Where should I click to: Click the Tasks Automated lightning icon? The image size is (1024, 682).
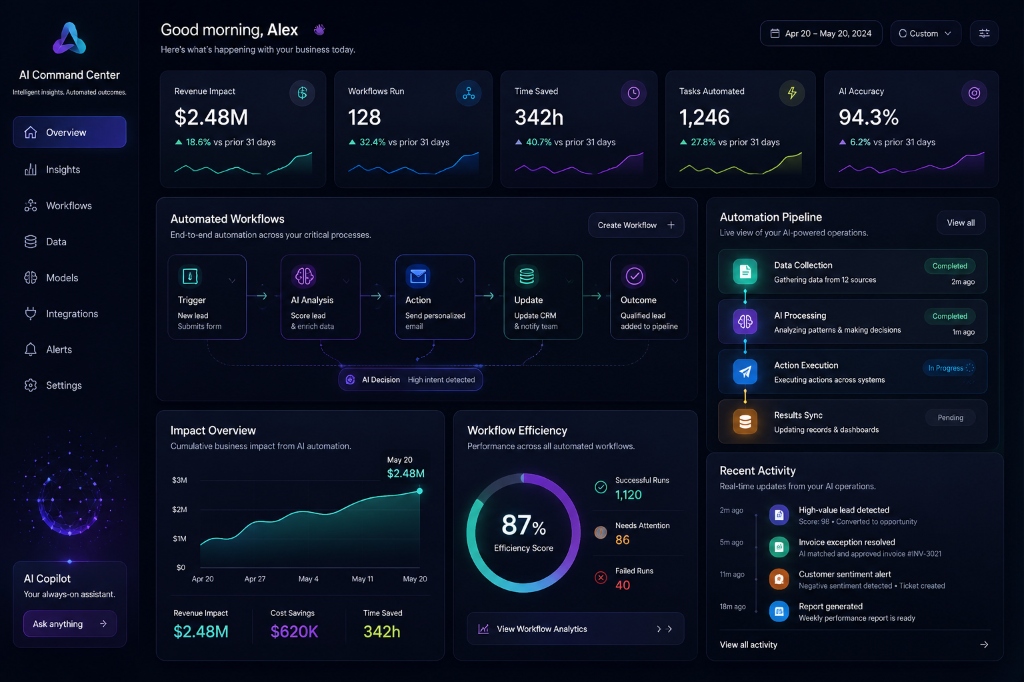(x=792, y=93)
